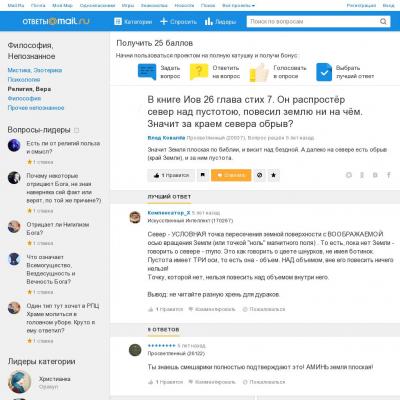
Task: Open the Психология category link
Action: 24,80
